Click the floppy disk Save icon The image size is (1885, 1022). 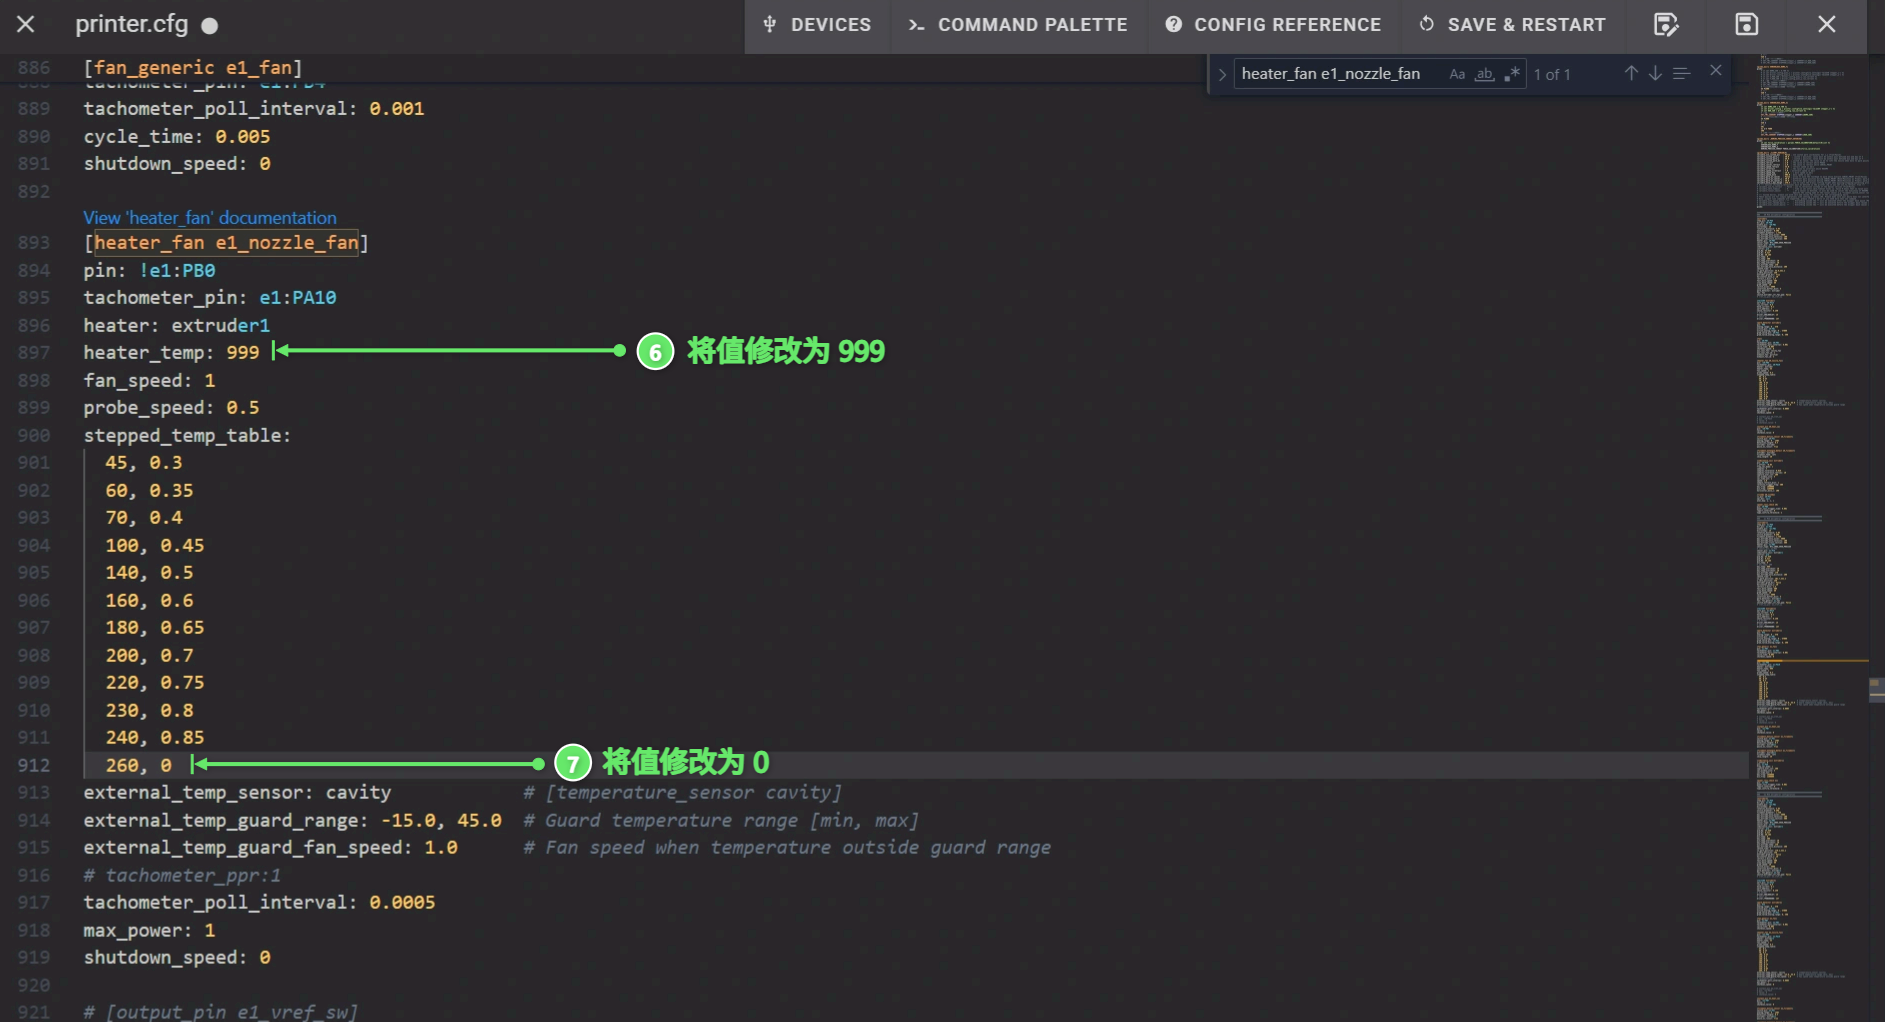[x=1746, y=25]
